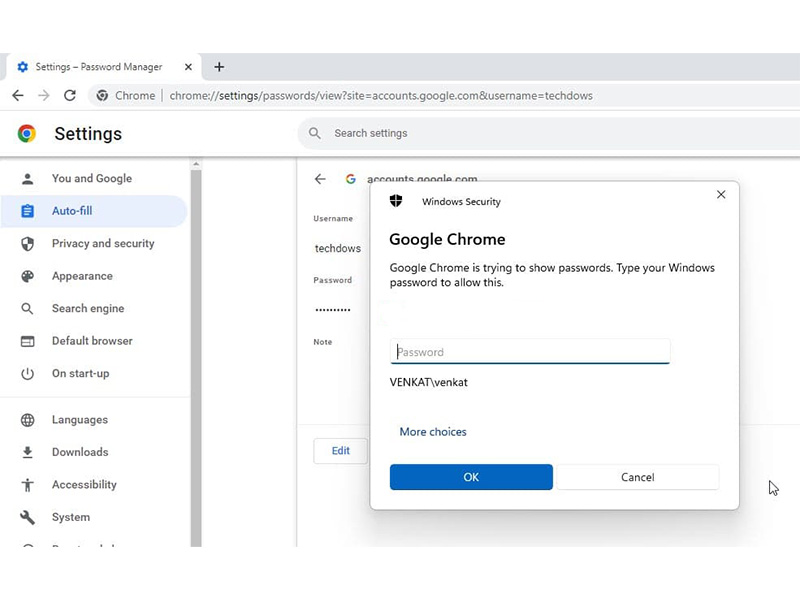Viewport: 800px width, 600px height.
Task: Click the sidebar vertical scrollbar
Action: (196, 357)
